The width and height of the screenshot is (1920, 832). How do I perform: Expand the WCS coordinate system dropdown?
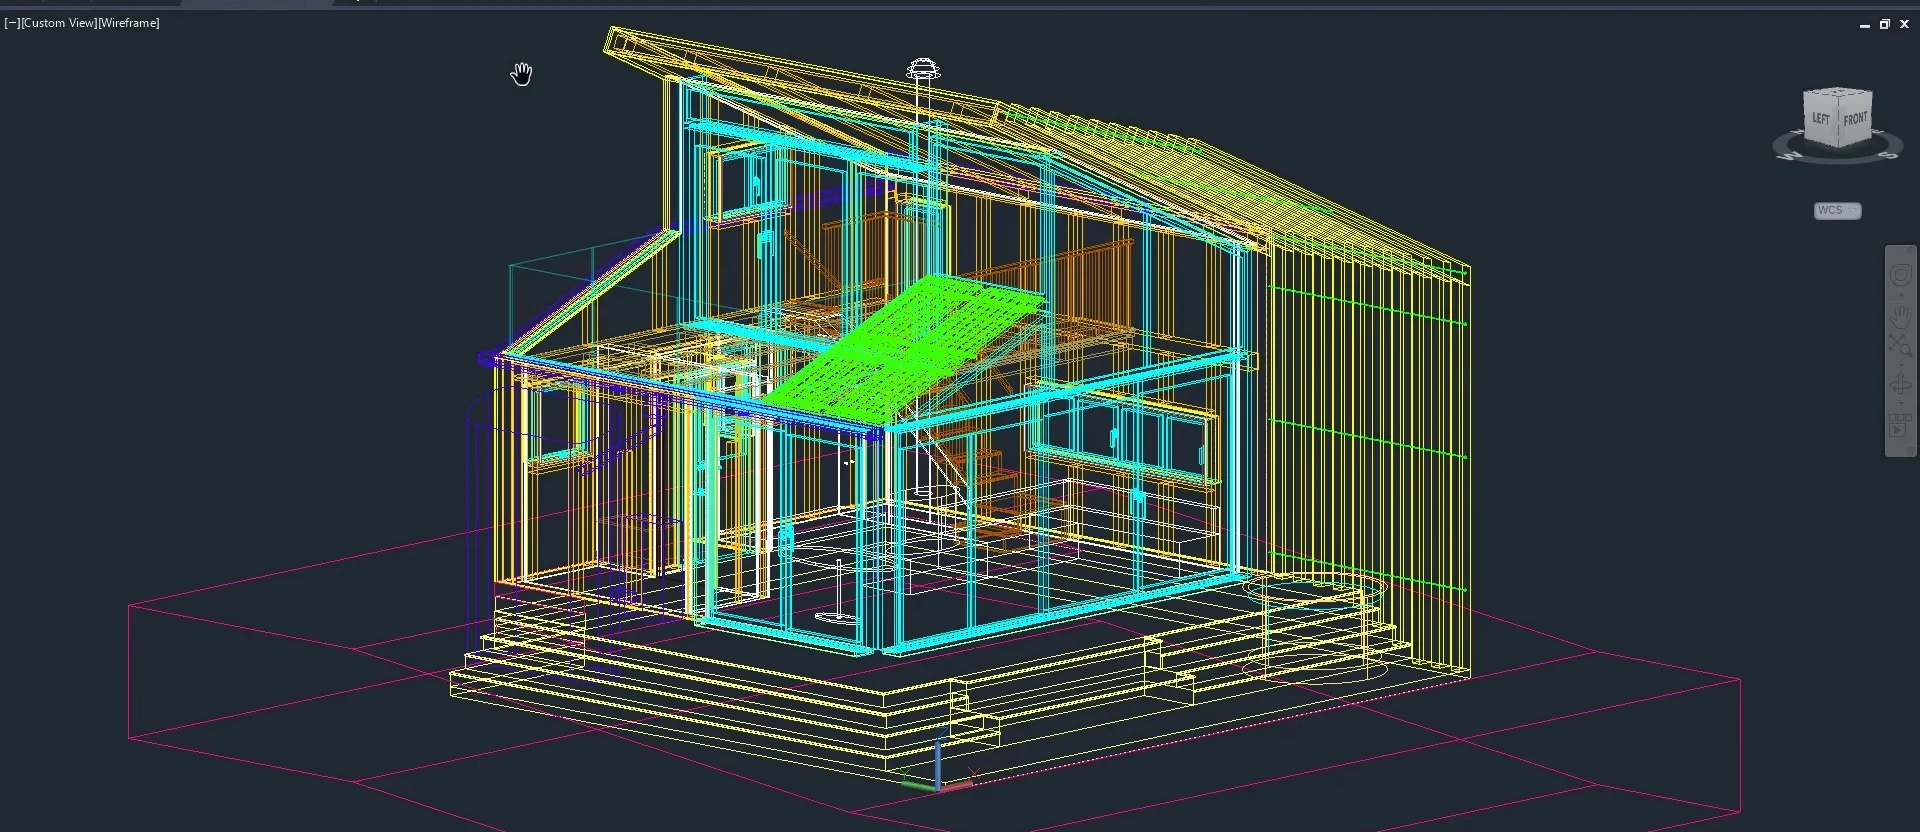coord(1852,211)
